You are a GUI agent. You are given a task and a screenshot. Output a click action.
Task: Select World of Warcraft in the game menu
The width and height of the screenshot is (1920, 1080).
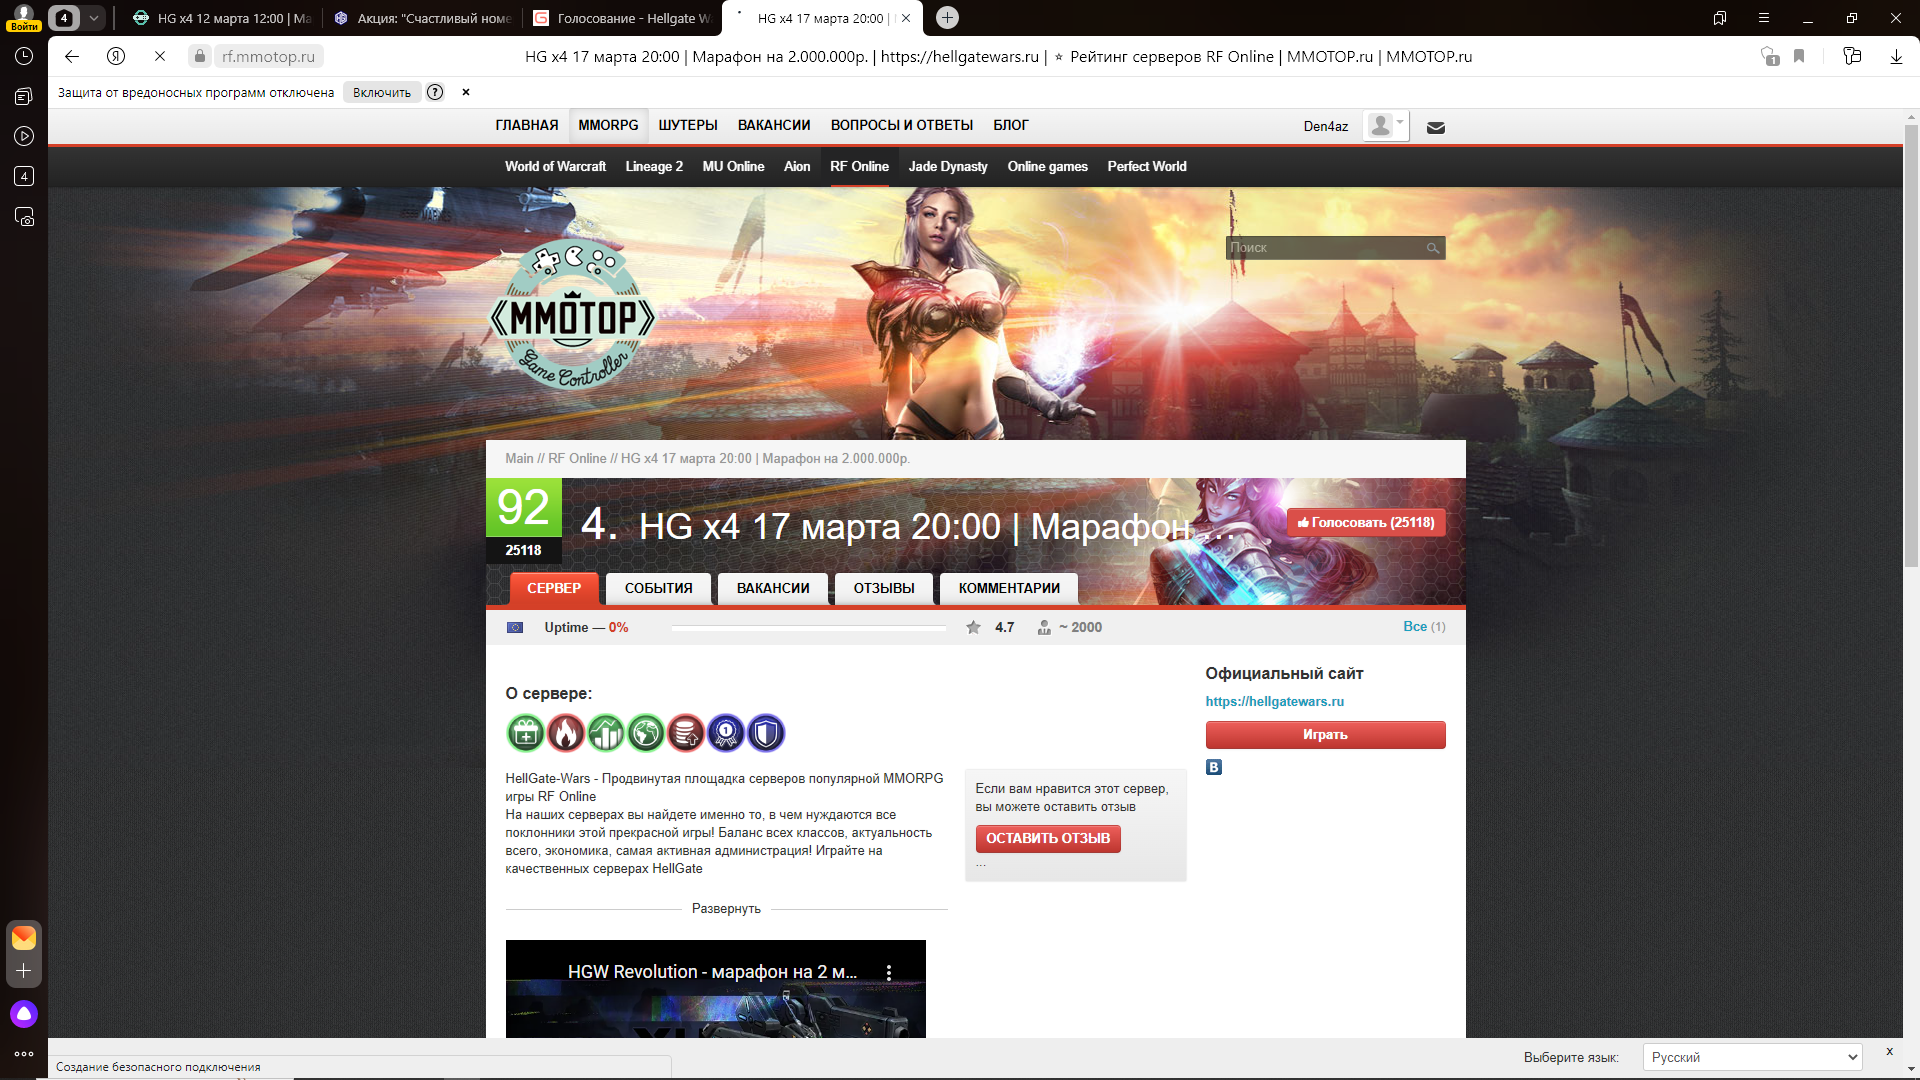point(555,167)
